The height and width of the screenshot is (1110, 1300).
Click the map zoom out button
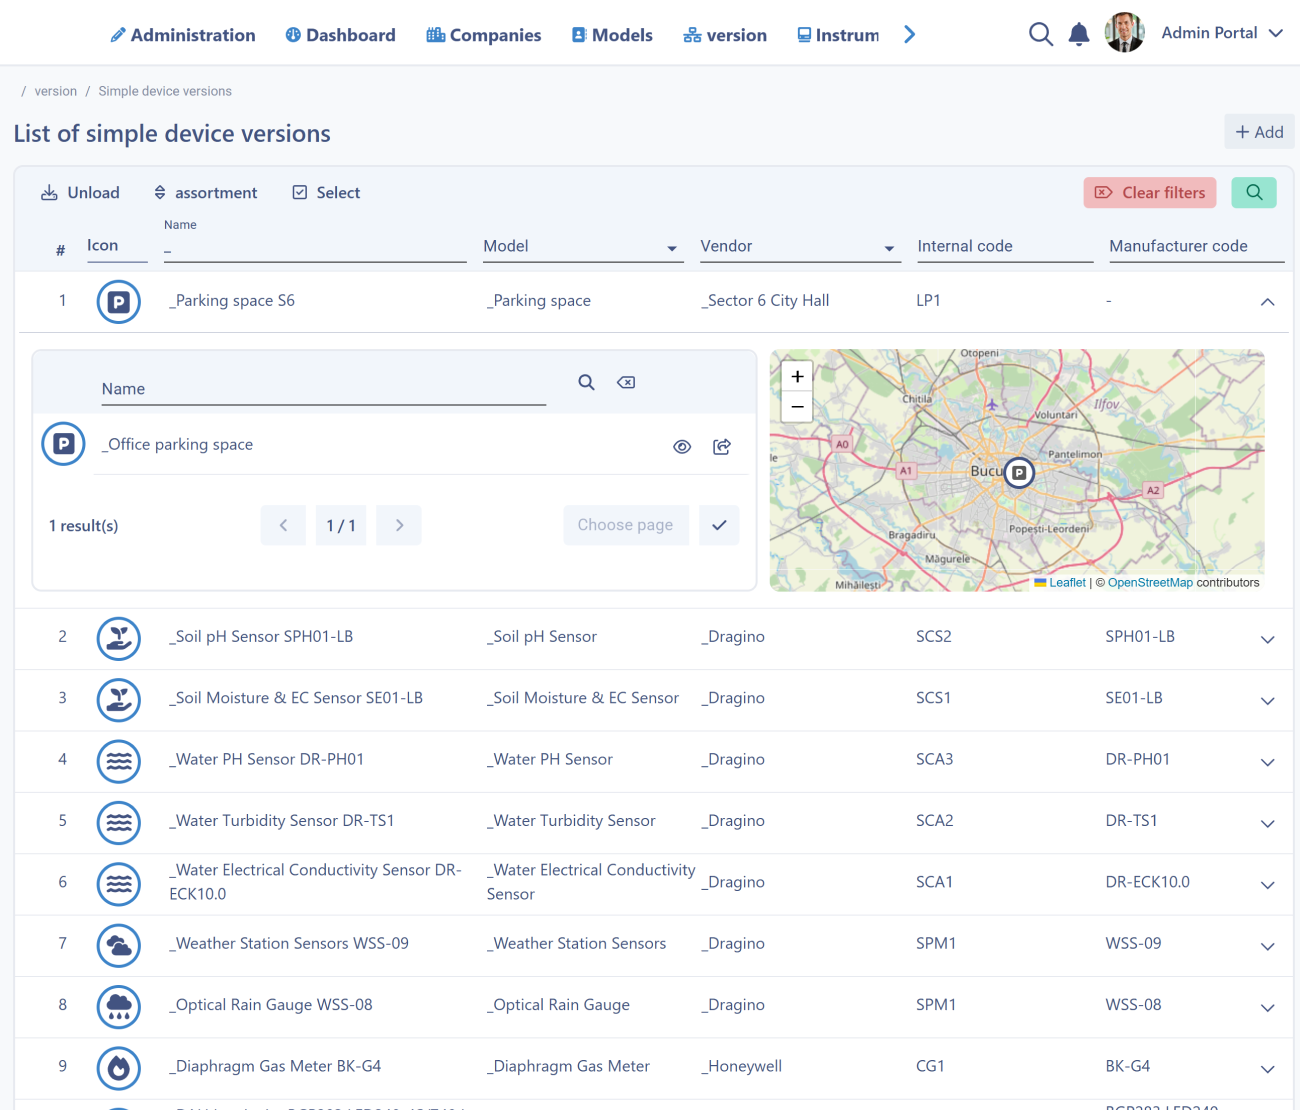point(797,407)
